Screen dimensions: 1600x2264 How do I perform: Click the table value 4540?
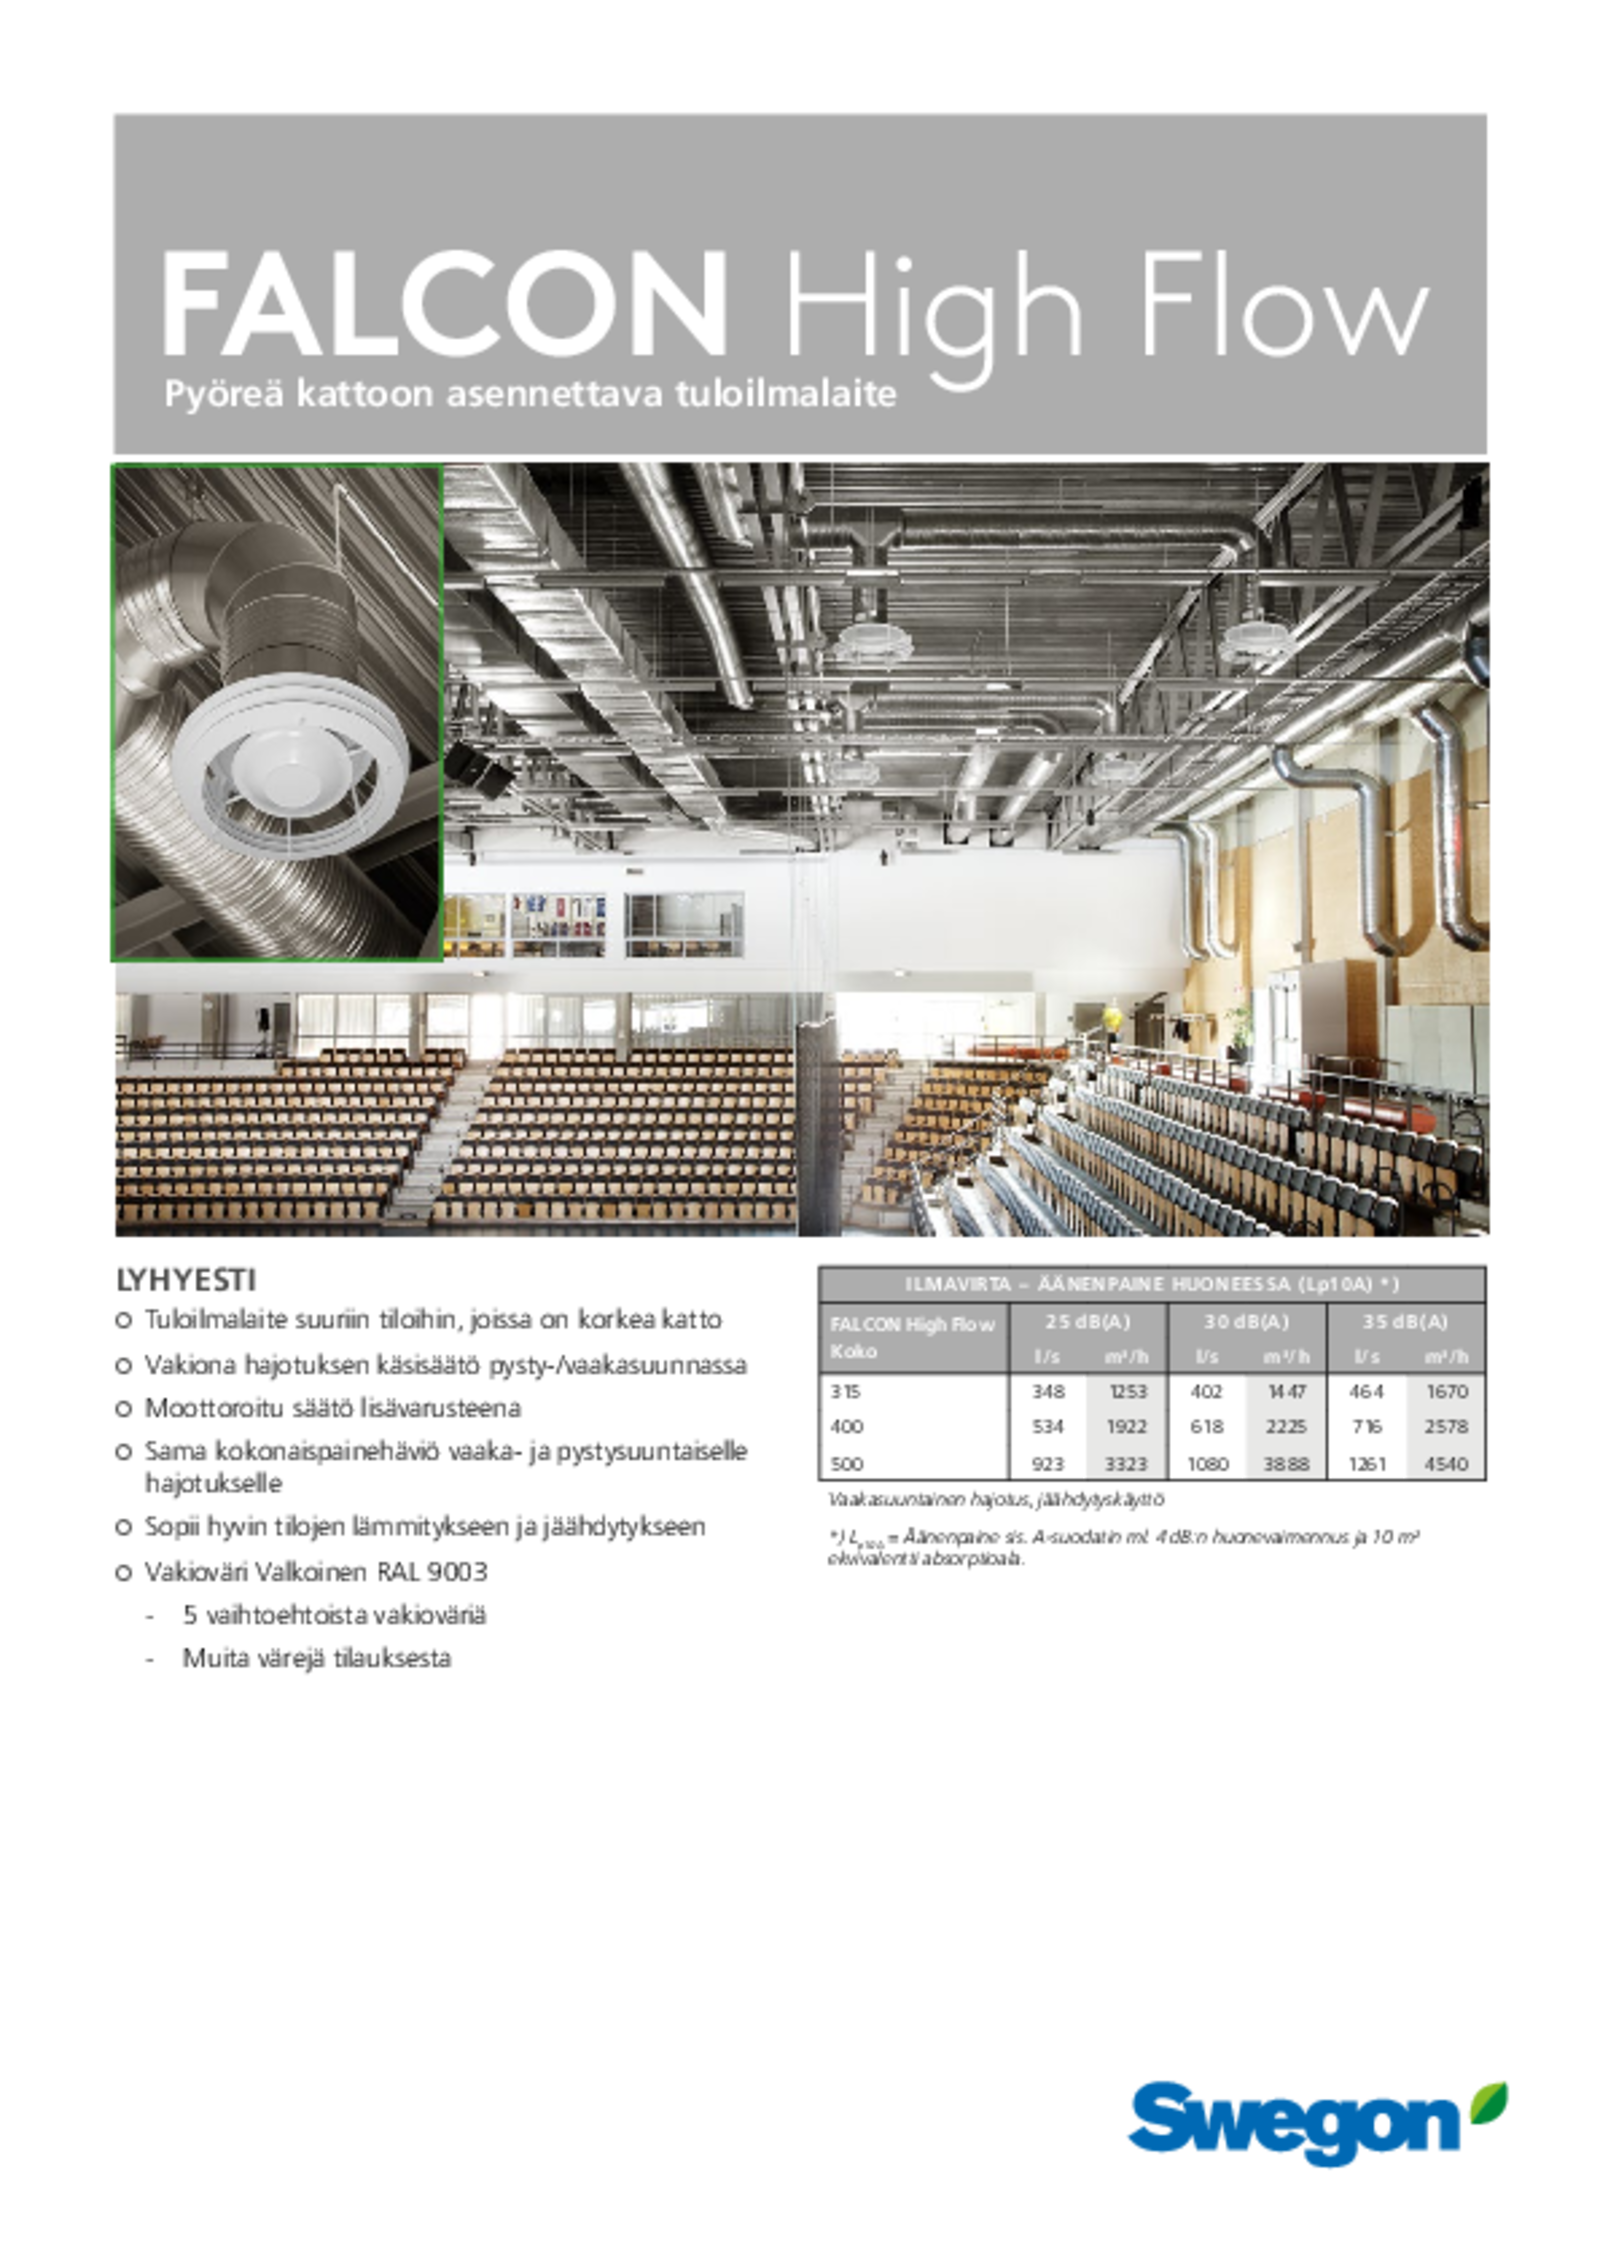(x=1446, y=1464)
